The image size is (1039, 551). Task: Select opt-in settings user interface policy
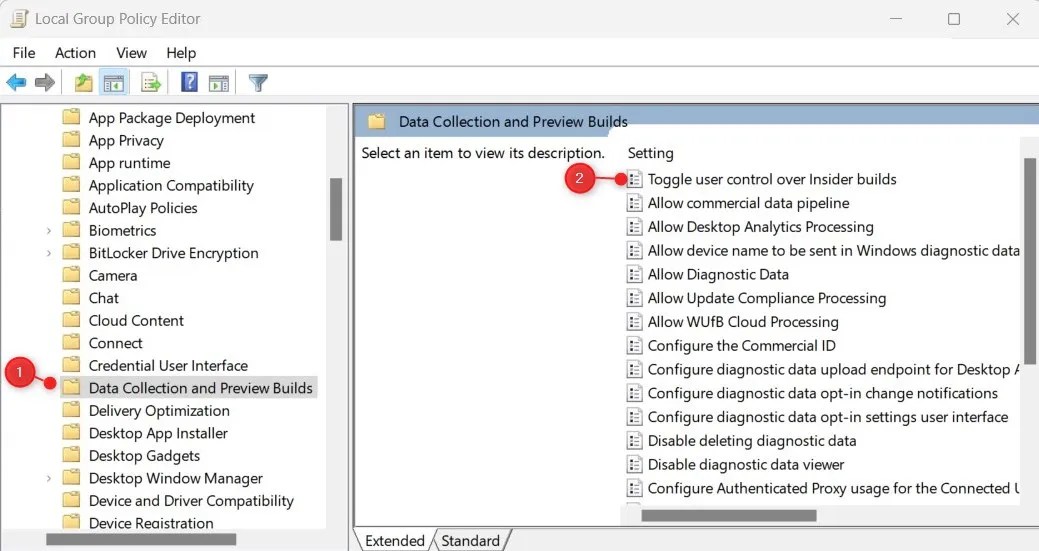(x=828, y=417)
